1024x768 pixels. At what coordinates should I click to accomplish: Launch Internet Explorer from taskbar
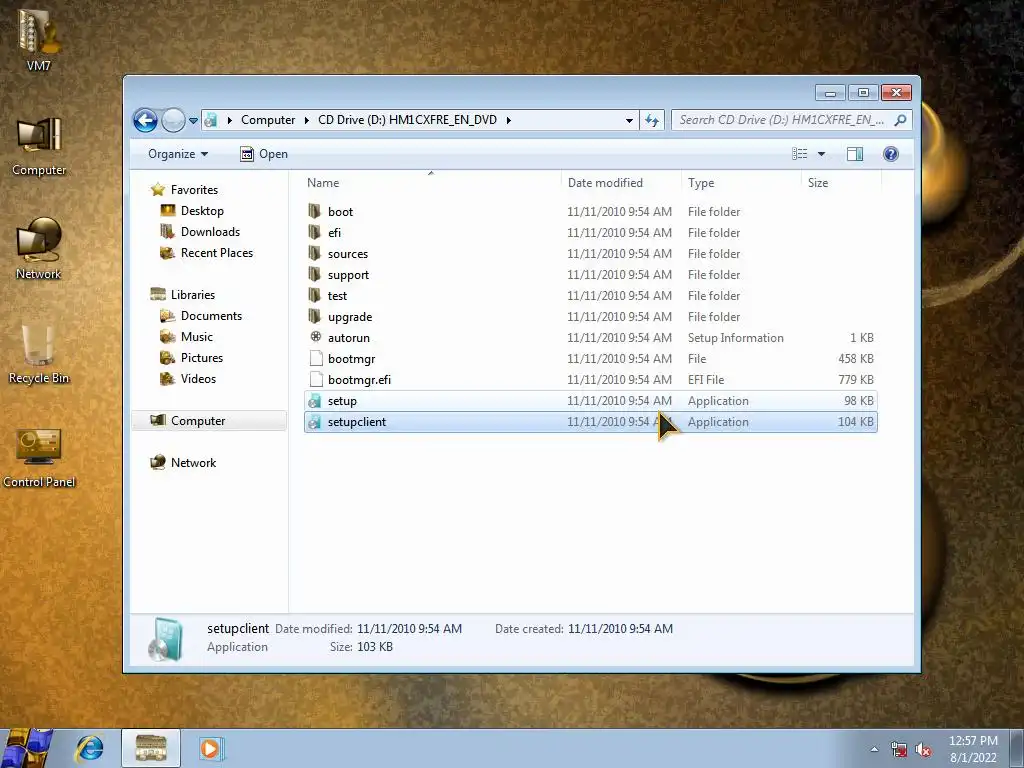point(89,748)
